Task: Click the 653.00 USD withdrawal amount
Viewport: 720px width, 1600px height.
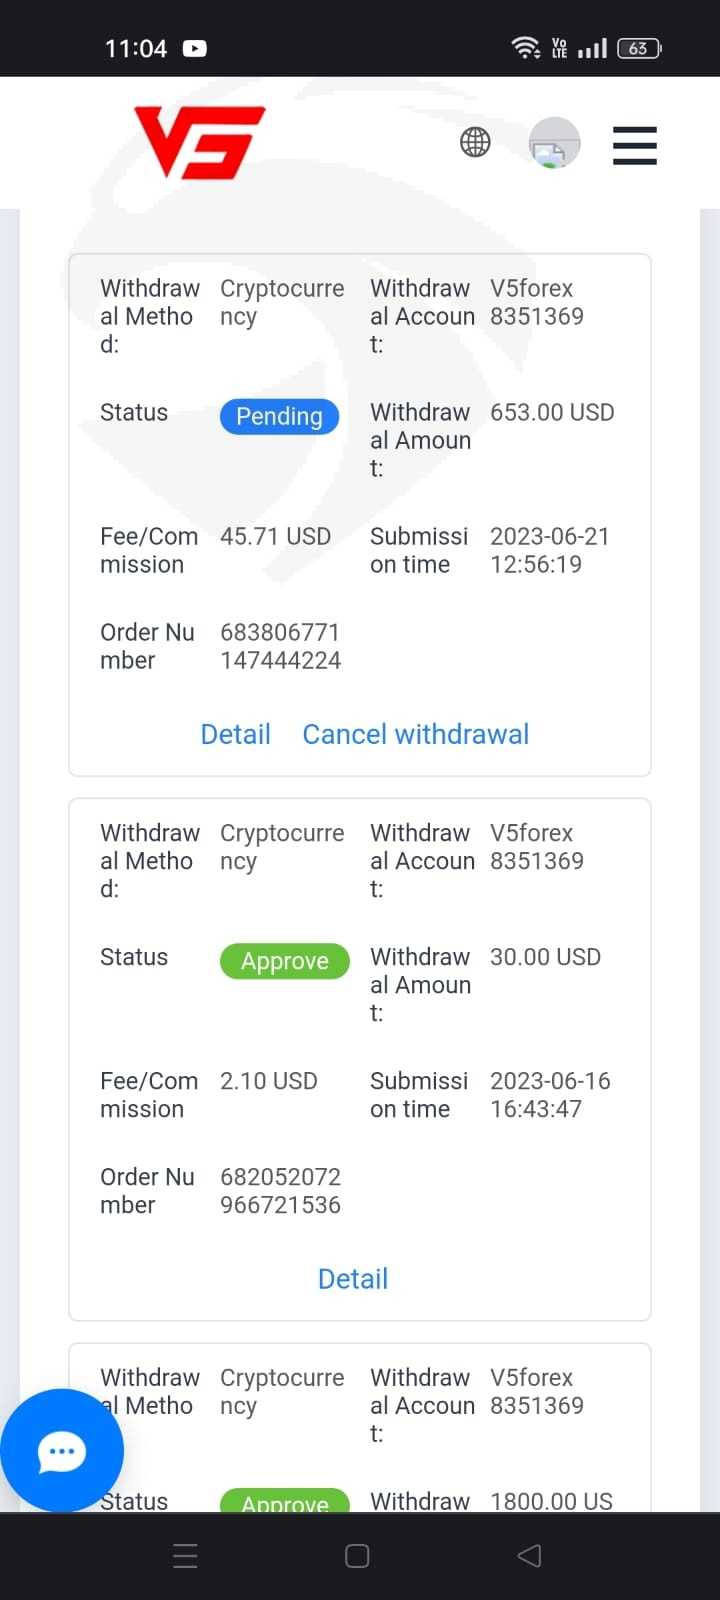Action: [x=552, y=412]
